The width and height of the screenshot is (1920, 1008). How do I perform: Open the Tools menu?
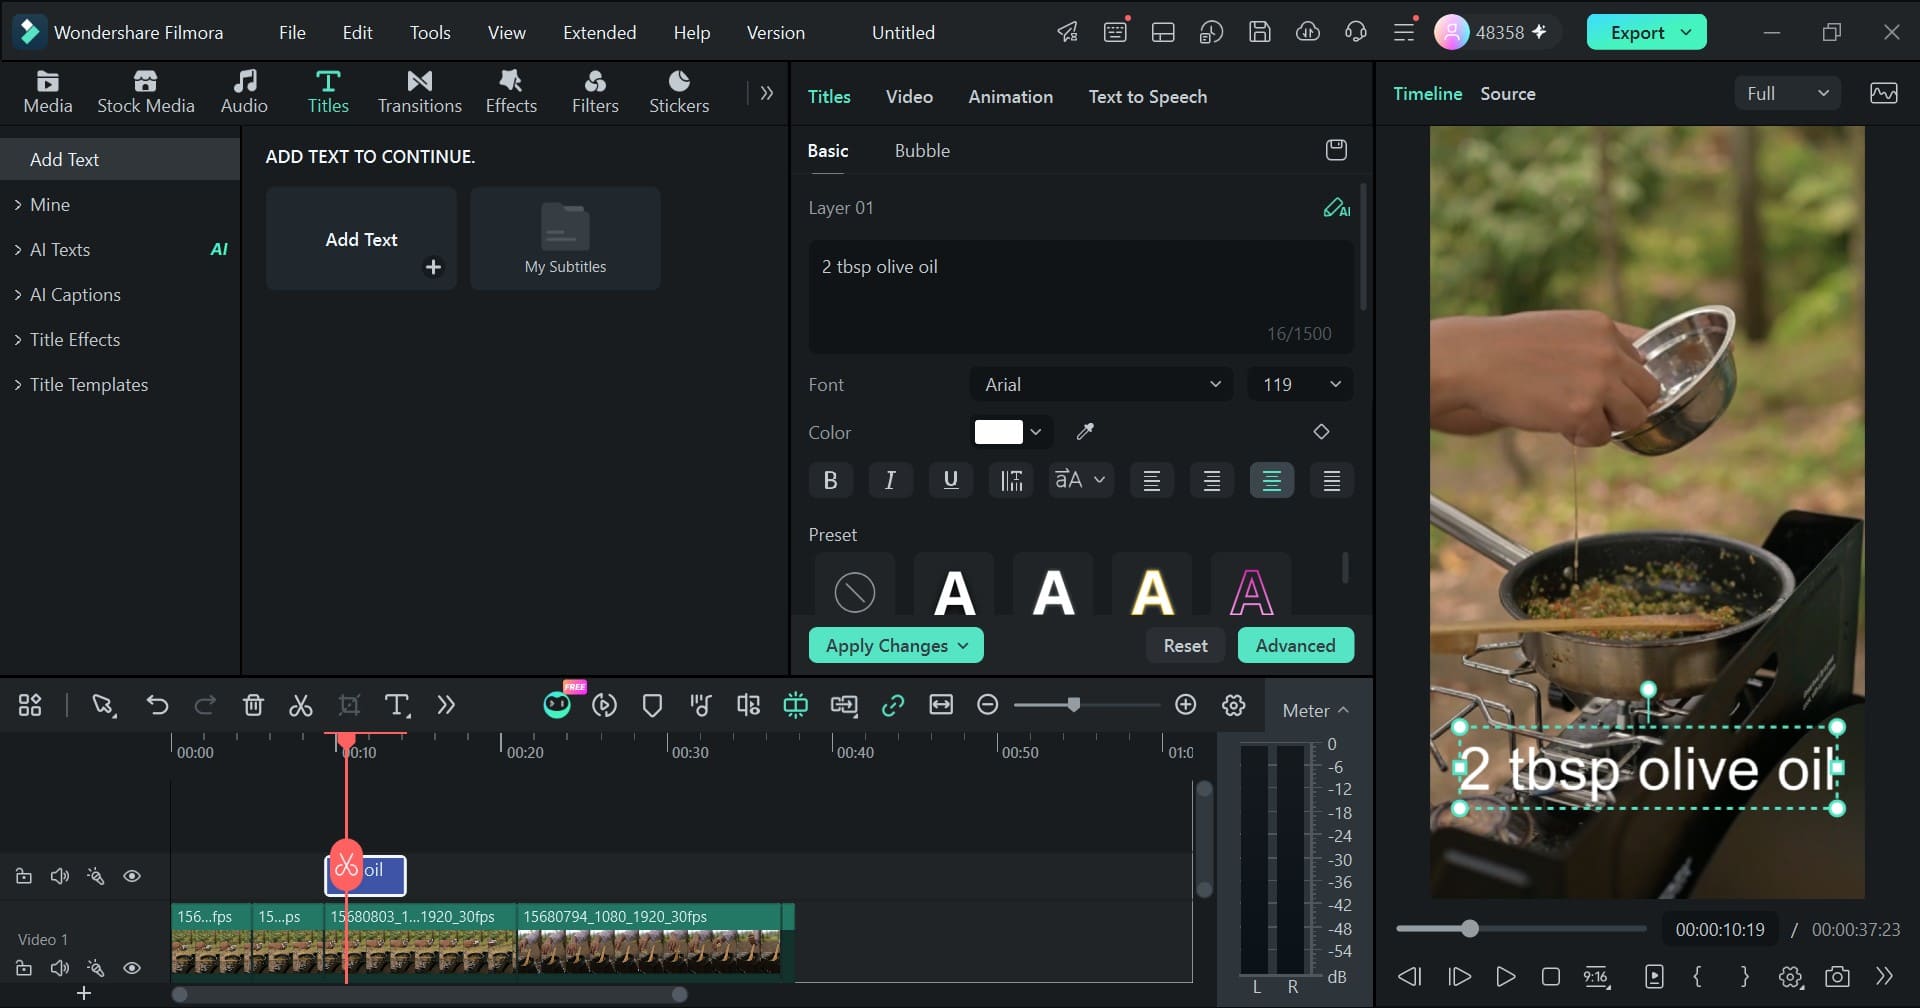pyautogui.click(x=430, y=32)
